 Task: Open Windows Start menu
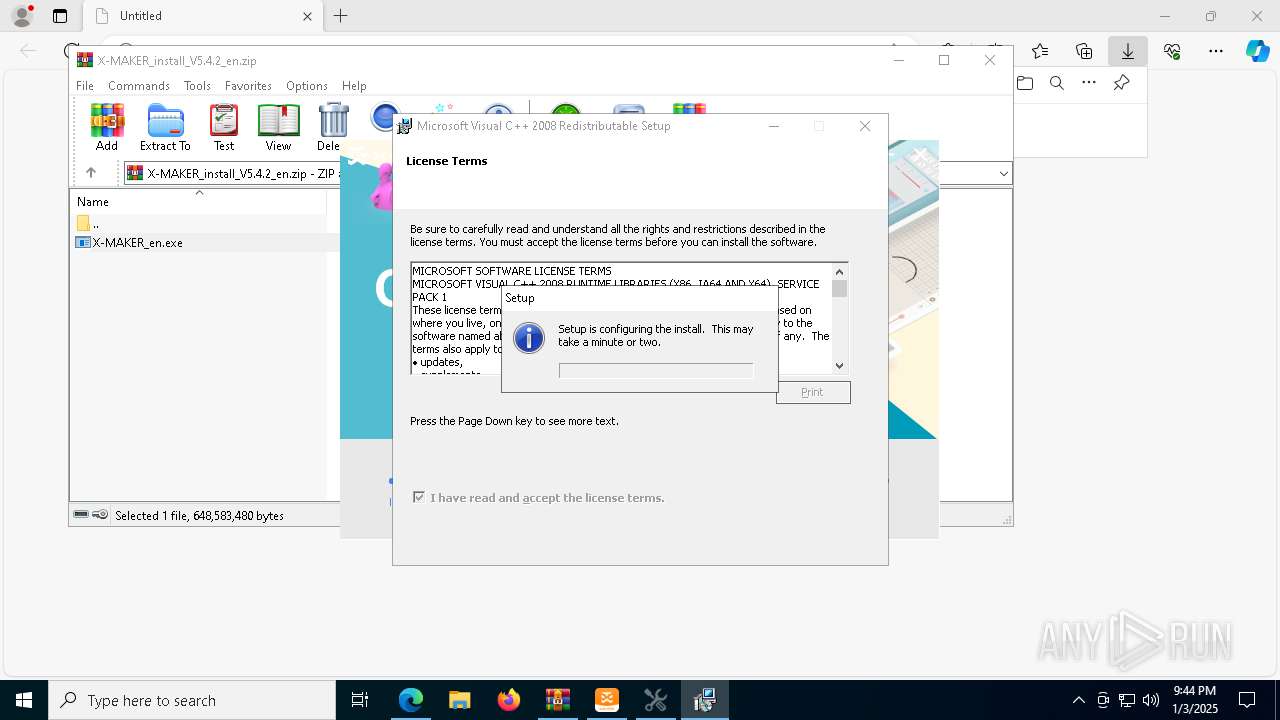(x=24, y=700)
